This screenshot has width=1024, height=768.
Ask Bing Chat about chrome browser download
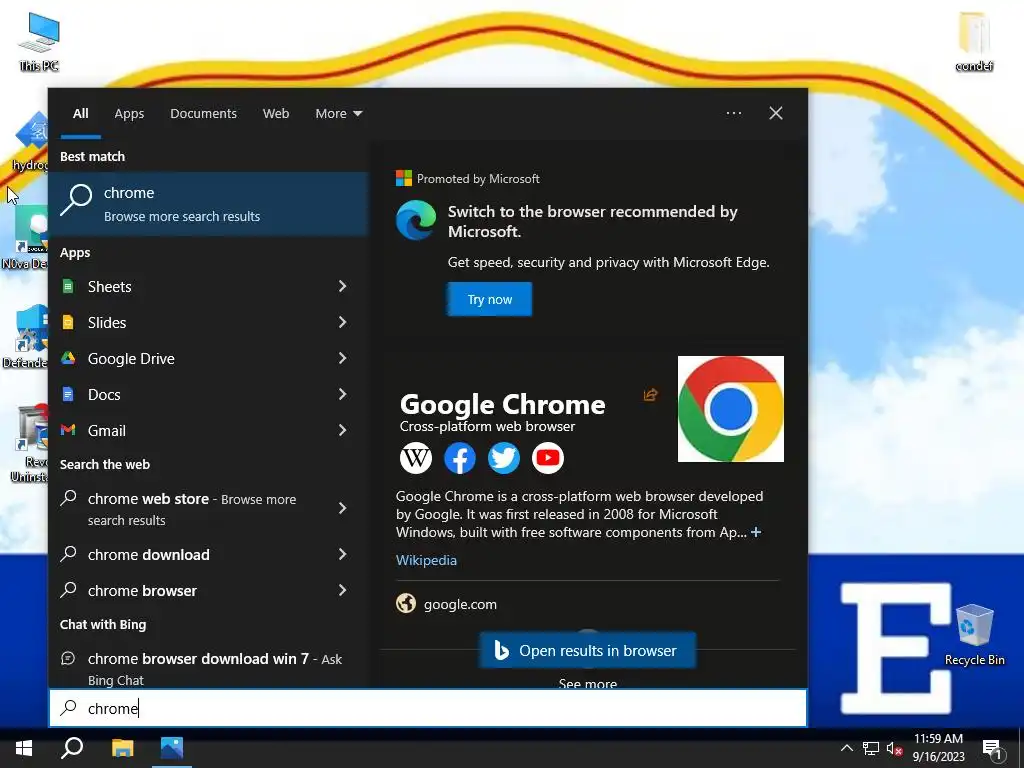coord(208,668)
